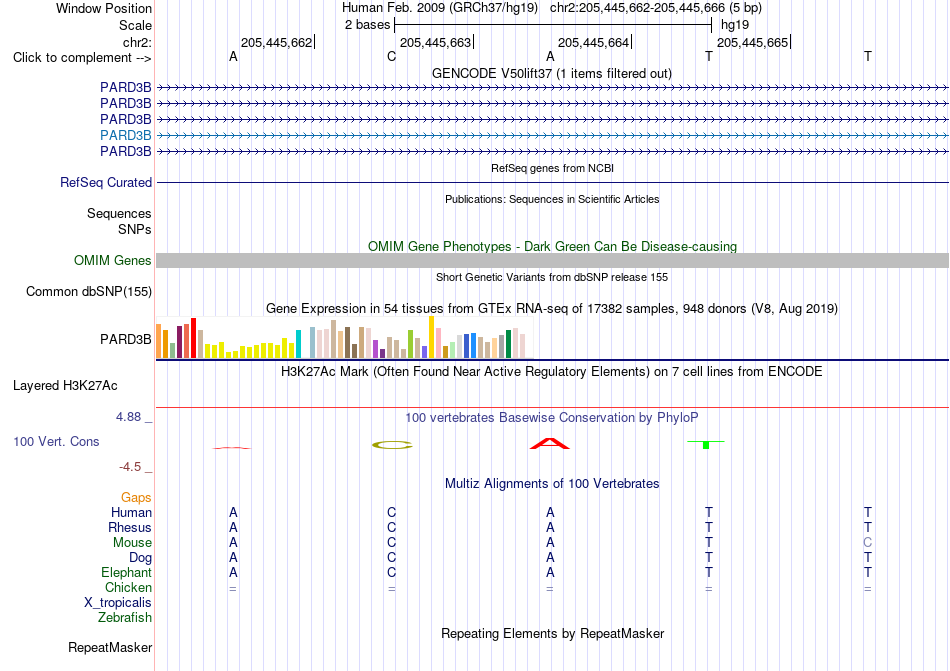Screen dimensions: 950x671
Task: Open the Common dbSNP(155) track label
Action: [x=89, y=291]
